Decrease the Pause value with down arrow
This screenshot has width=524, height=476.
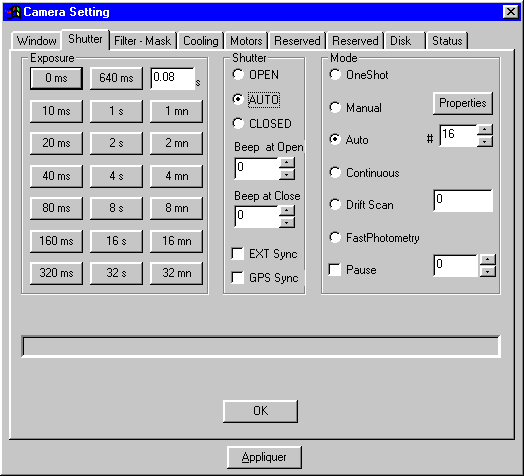point(488,271)
